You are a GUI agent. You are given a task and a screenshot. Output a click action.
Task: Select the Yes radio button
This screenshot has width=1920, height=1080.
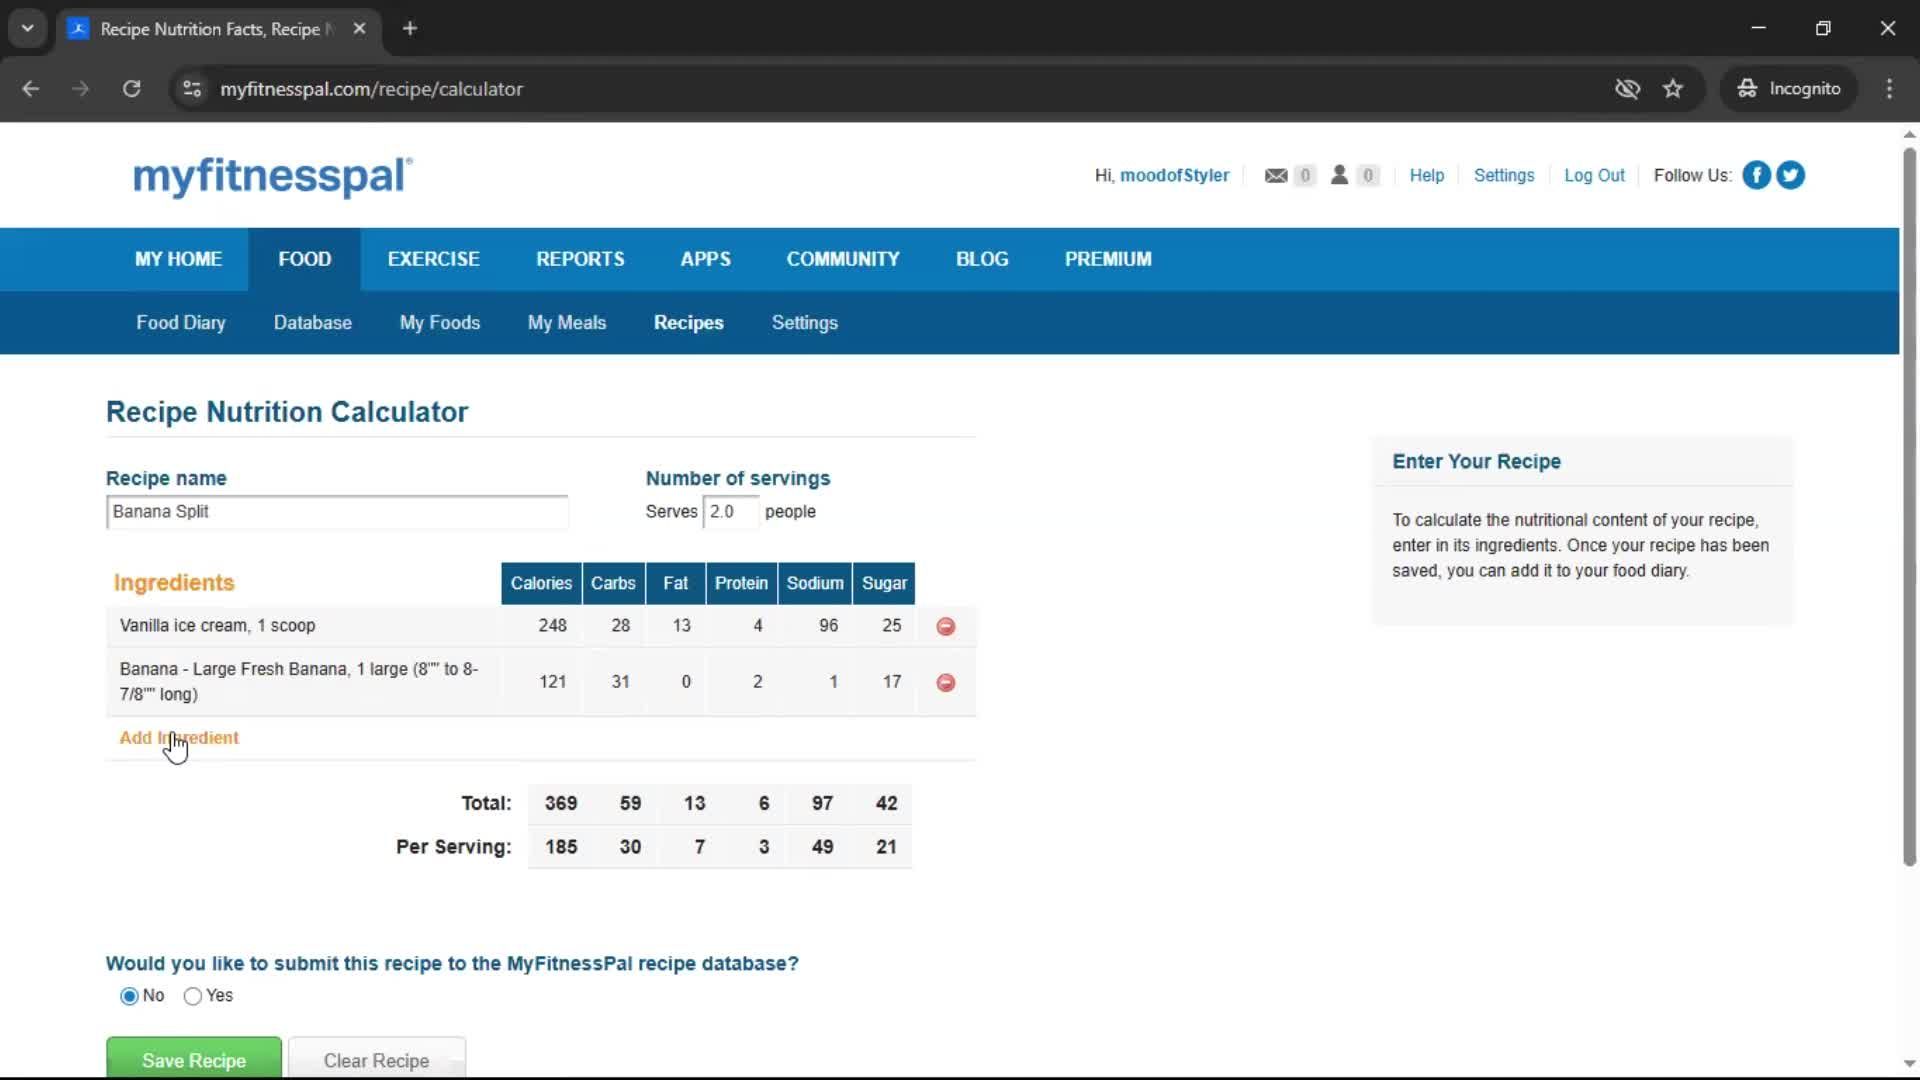pos(192,996)
